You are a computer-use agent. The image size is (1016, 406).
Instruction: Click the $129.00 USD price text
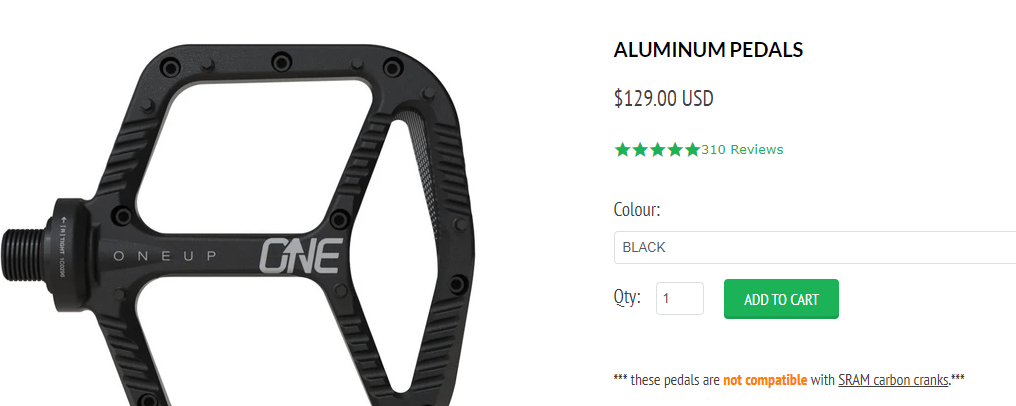664,98
